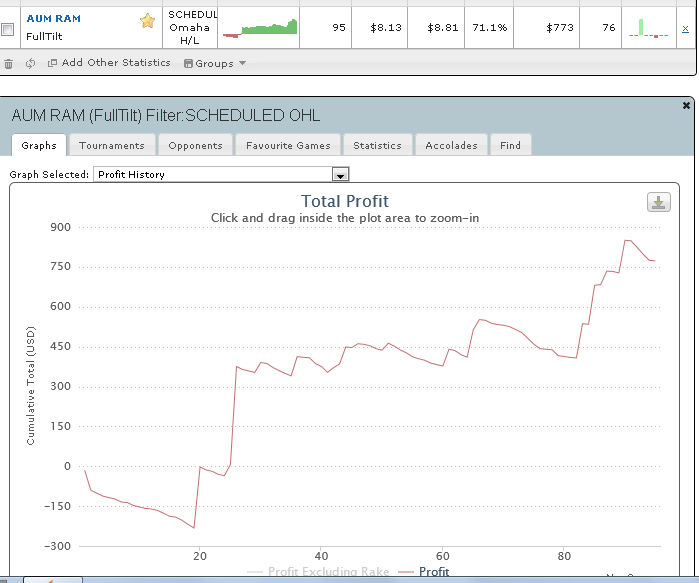Click the small green and red bar chart
The width and height of the screenshot is (699, 583).
click(x=649, y=28)
